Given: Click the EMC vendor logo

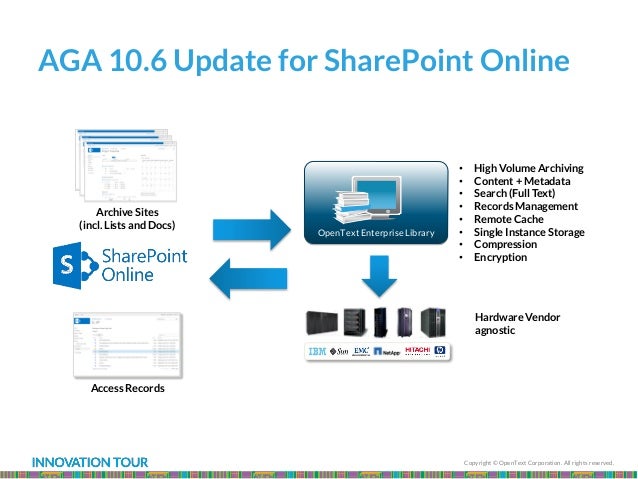Looking at the screenshot, I should click(x=361, y=351).
